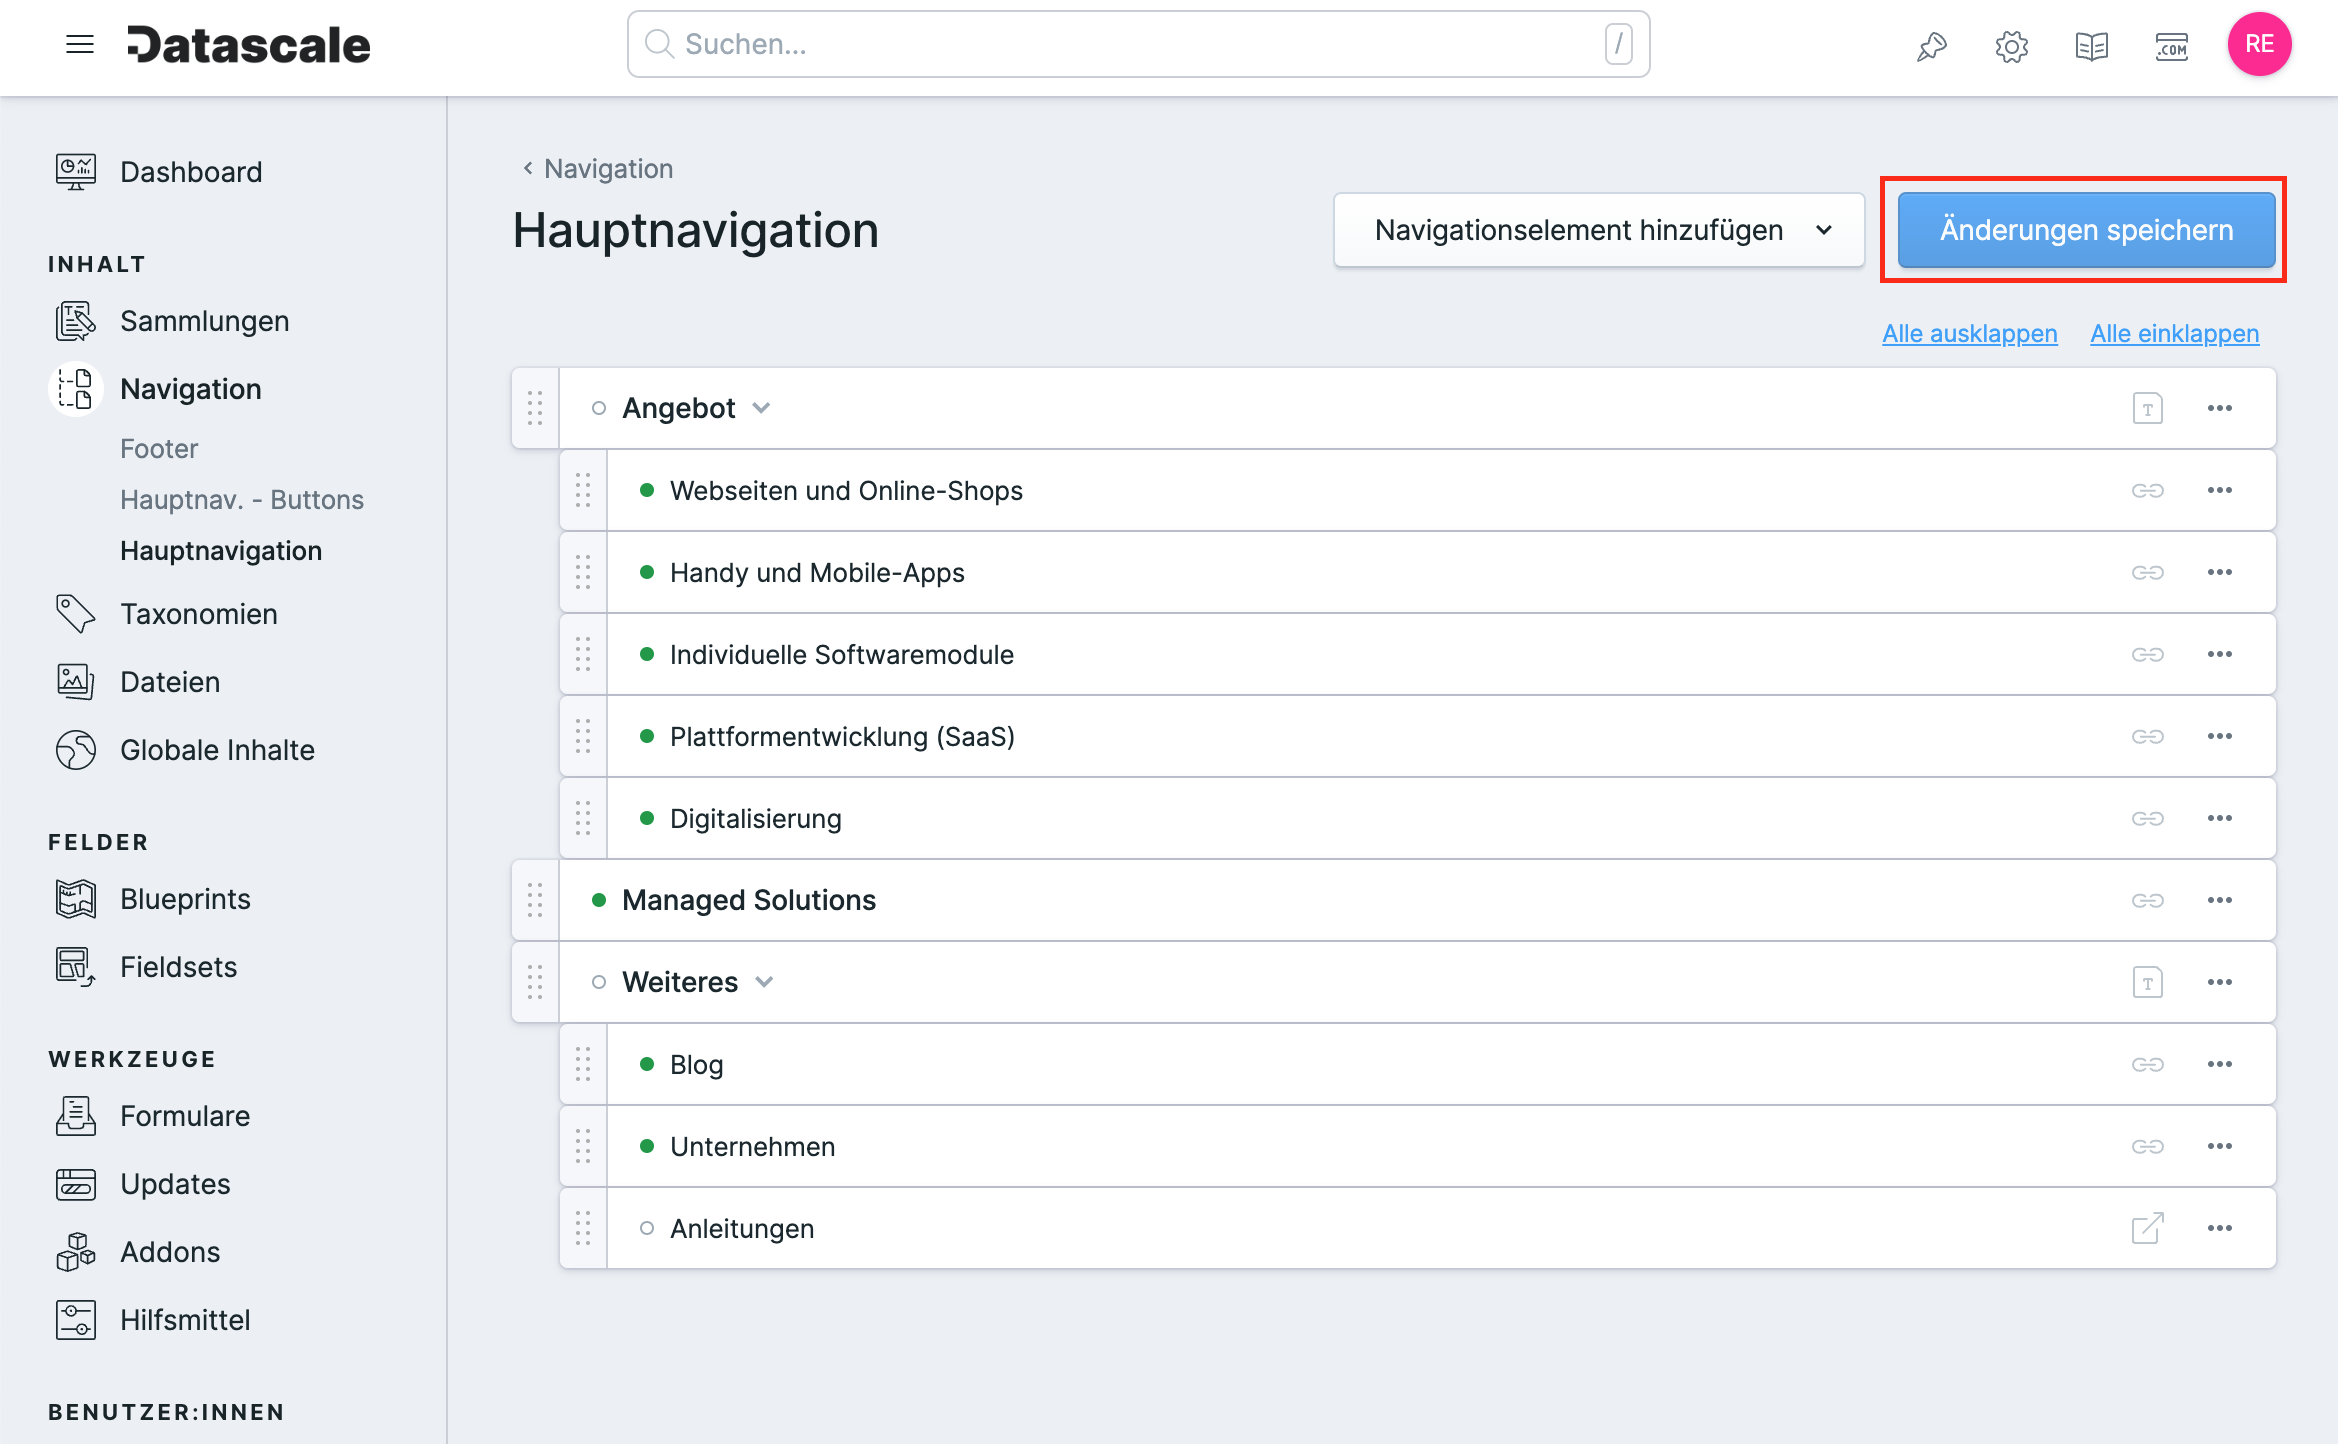The height and width of the screenshot is (1444, 2338).
Task: Expand the Angebot dropdown chevron
Action: (762, 407)
